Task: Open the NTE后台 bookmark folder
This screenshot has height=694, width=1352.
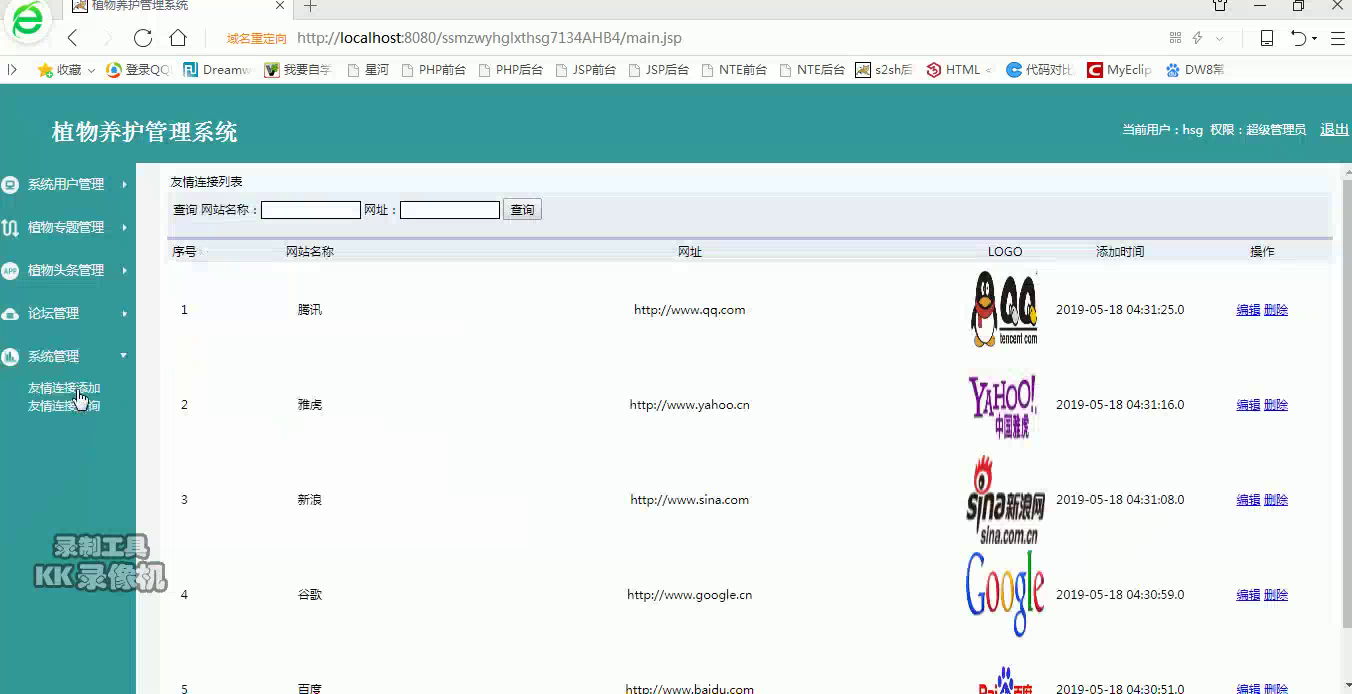Action: coord(812,70)
